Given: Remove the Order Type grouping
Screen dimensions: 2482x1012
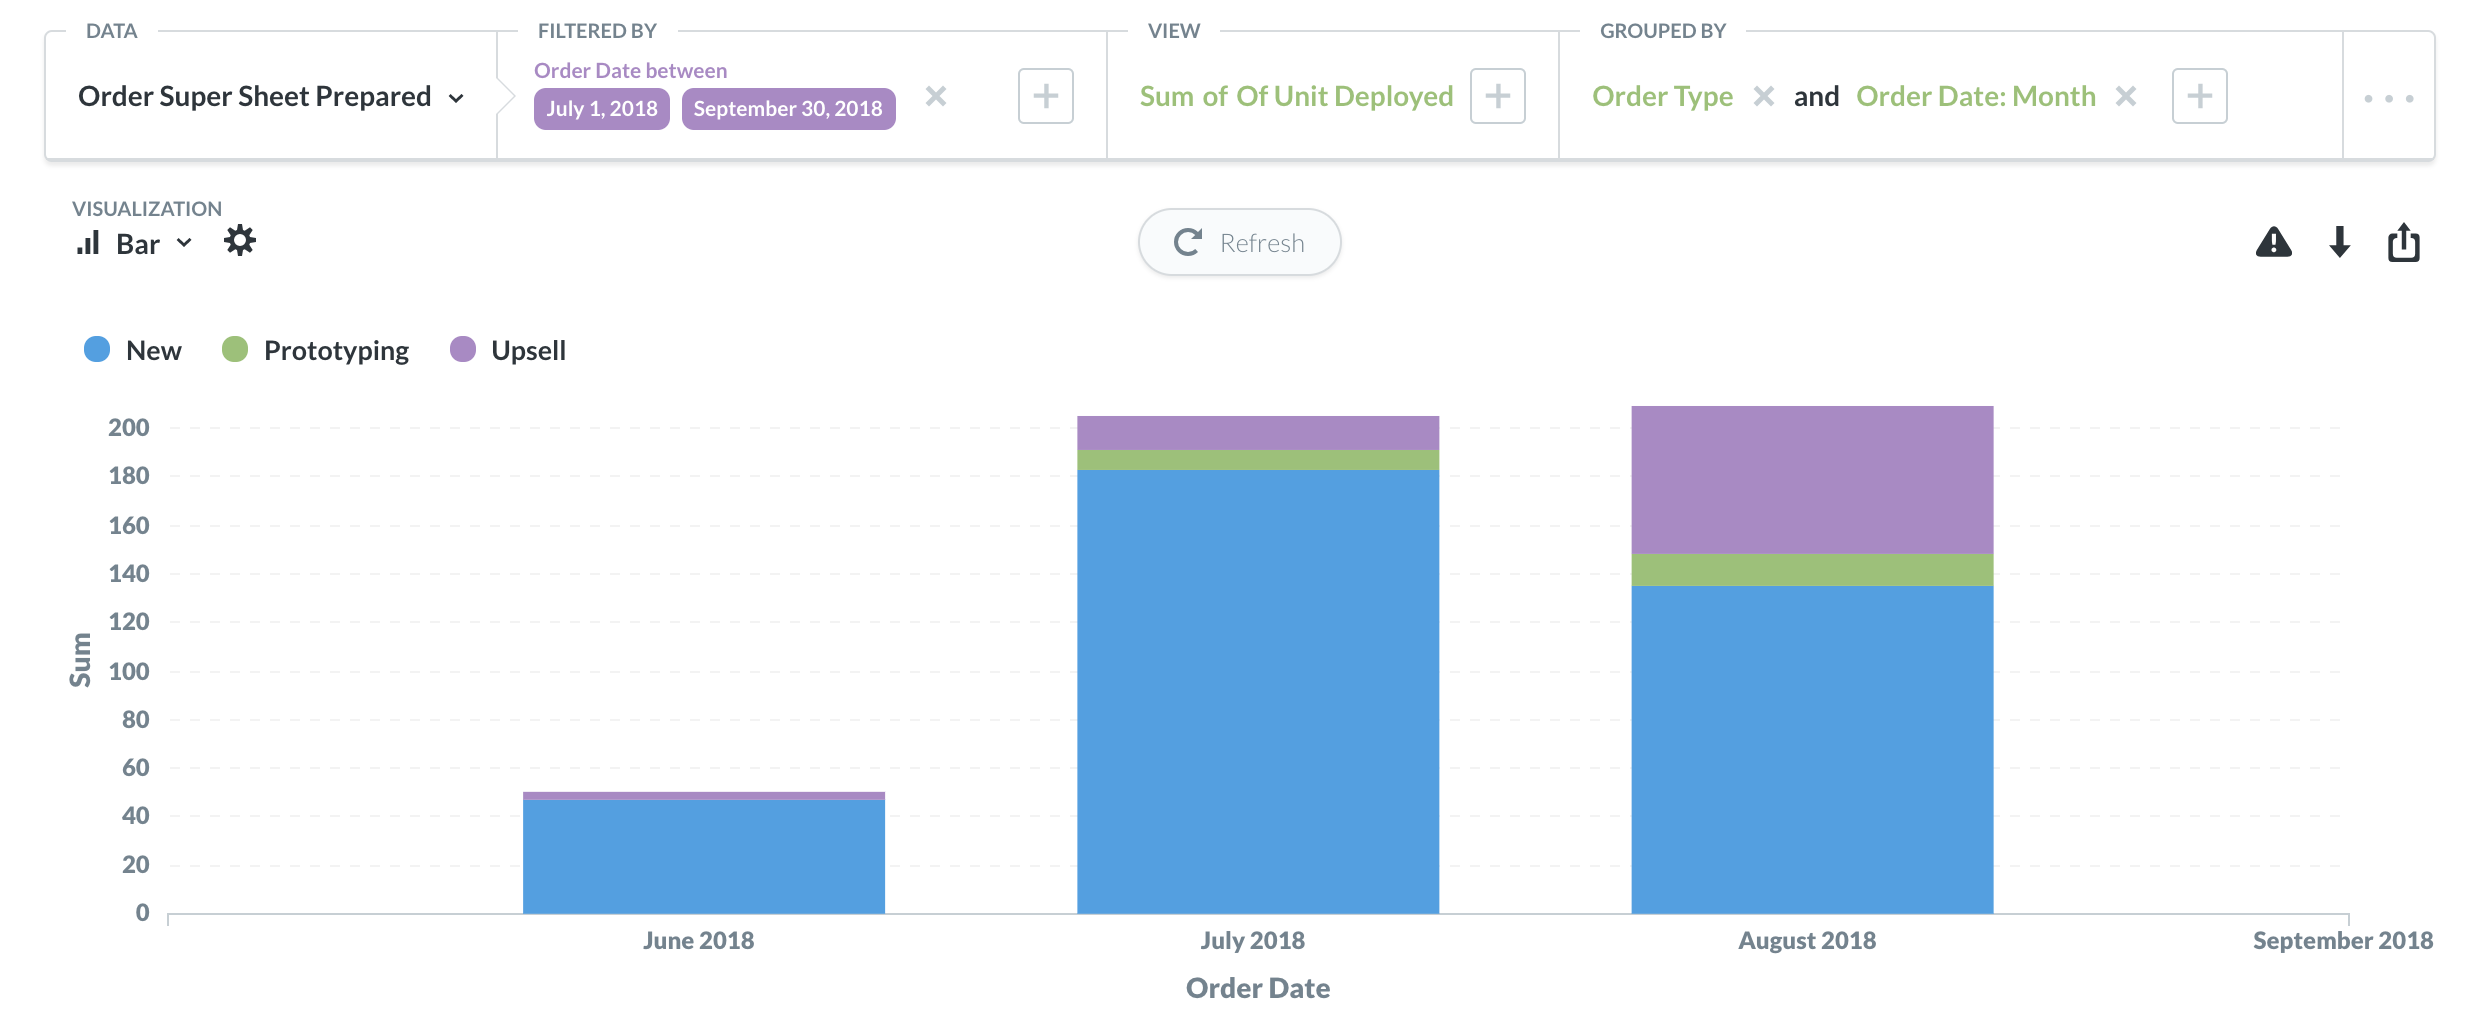Looking at the screenshot, I should [1766, 96].
